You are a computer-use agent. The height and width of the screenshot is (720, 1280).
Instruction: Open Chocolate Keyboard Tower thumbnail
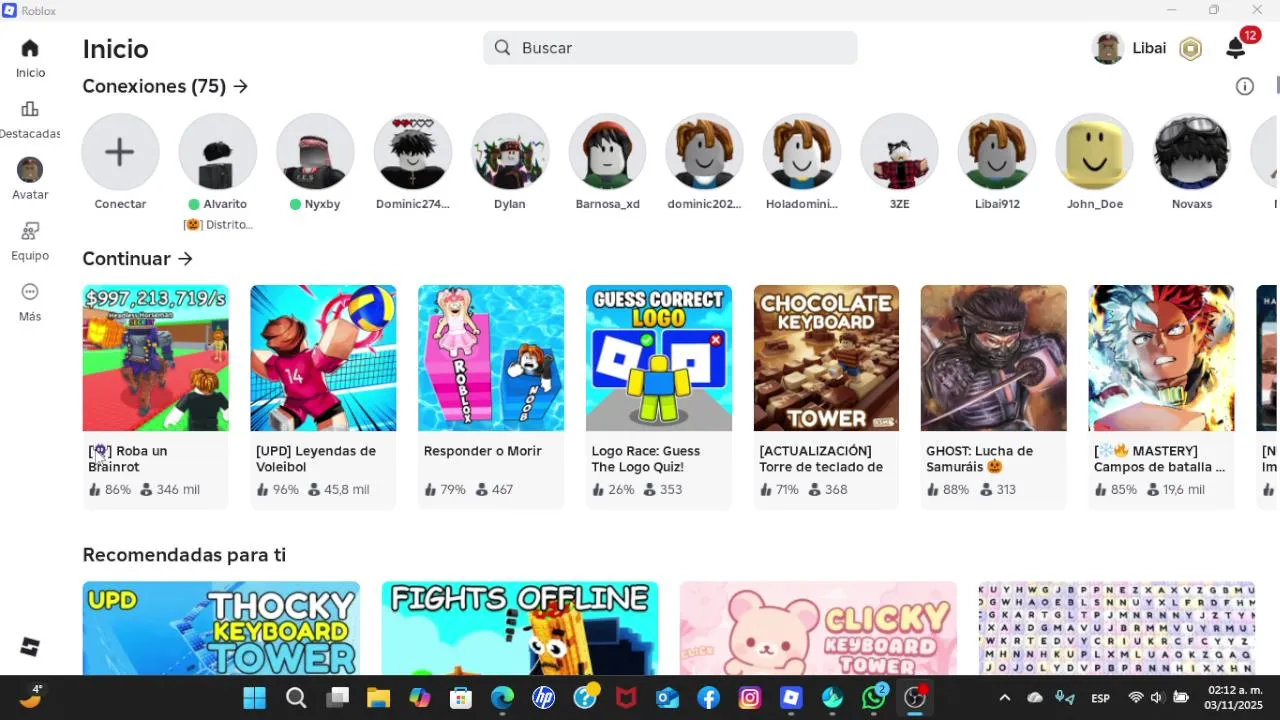coord(826,358)
